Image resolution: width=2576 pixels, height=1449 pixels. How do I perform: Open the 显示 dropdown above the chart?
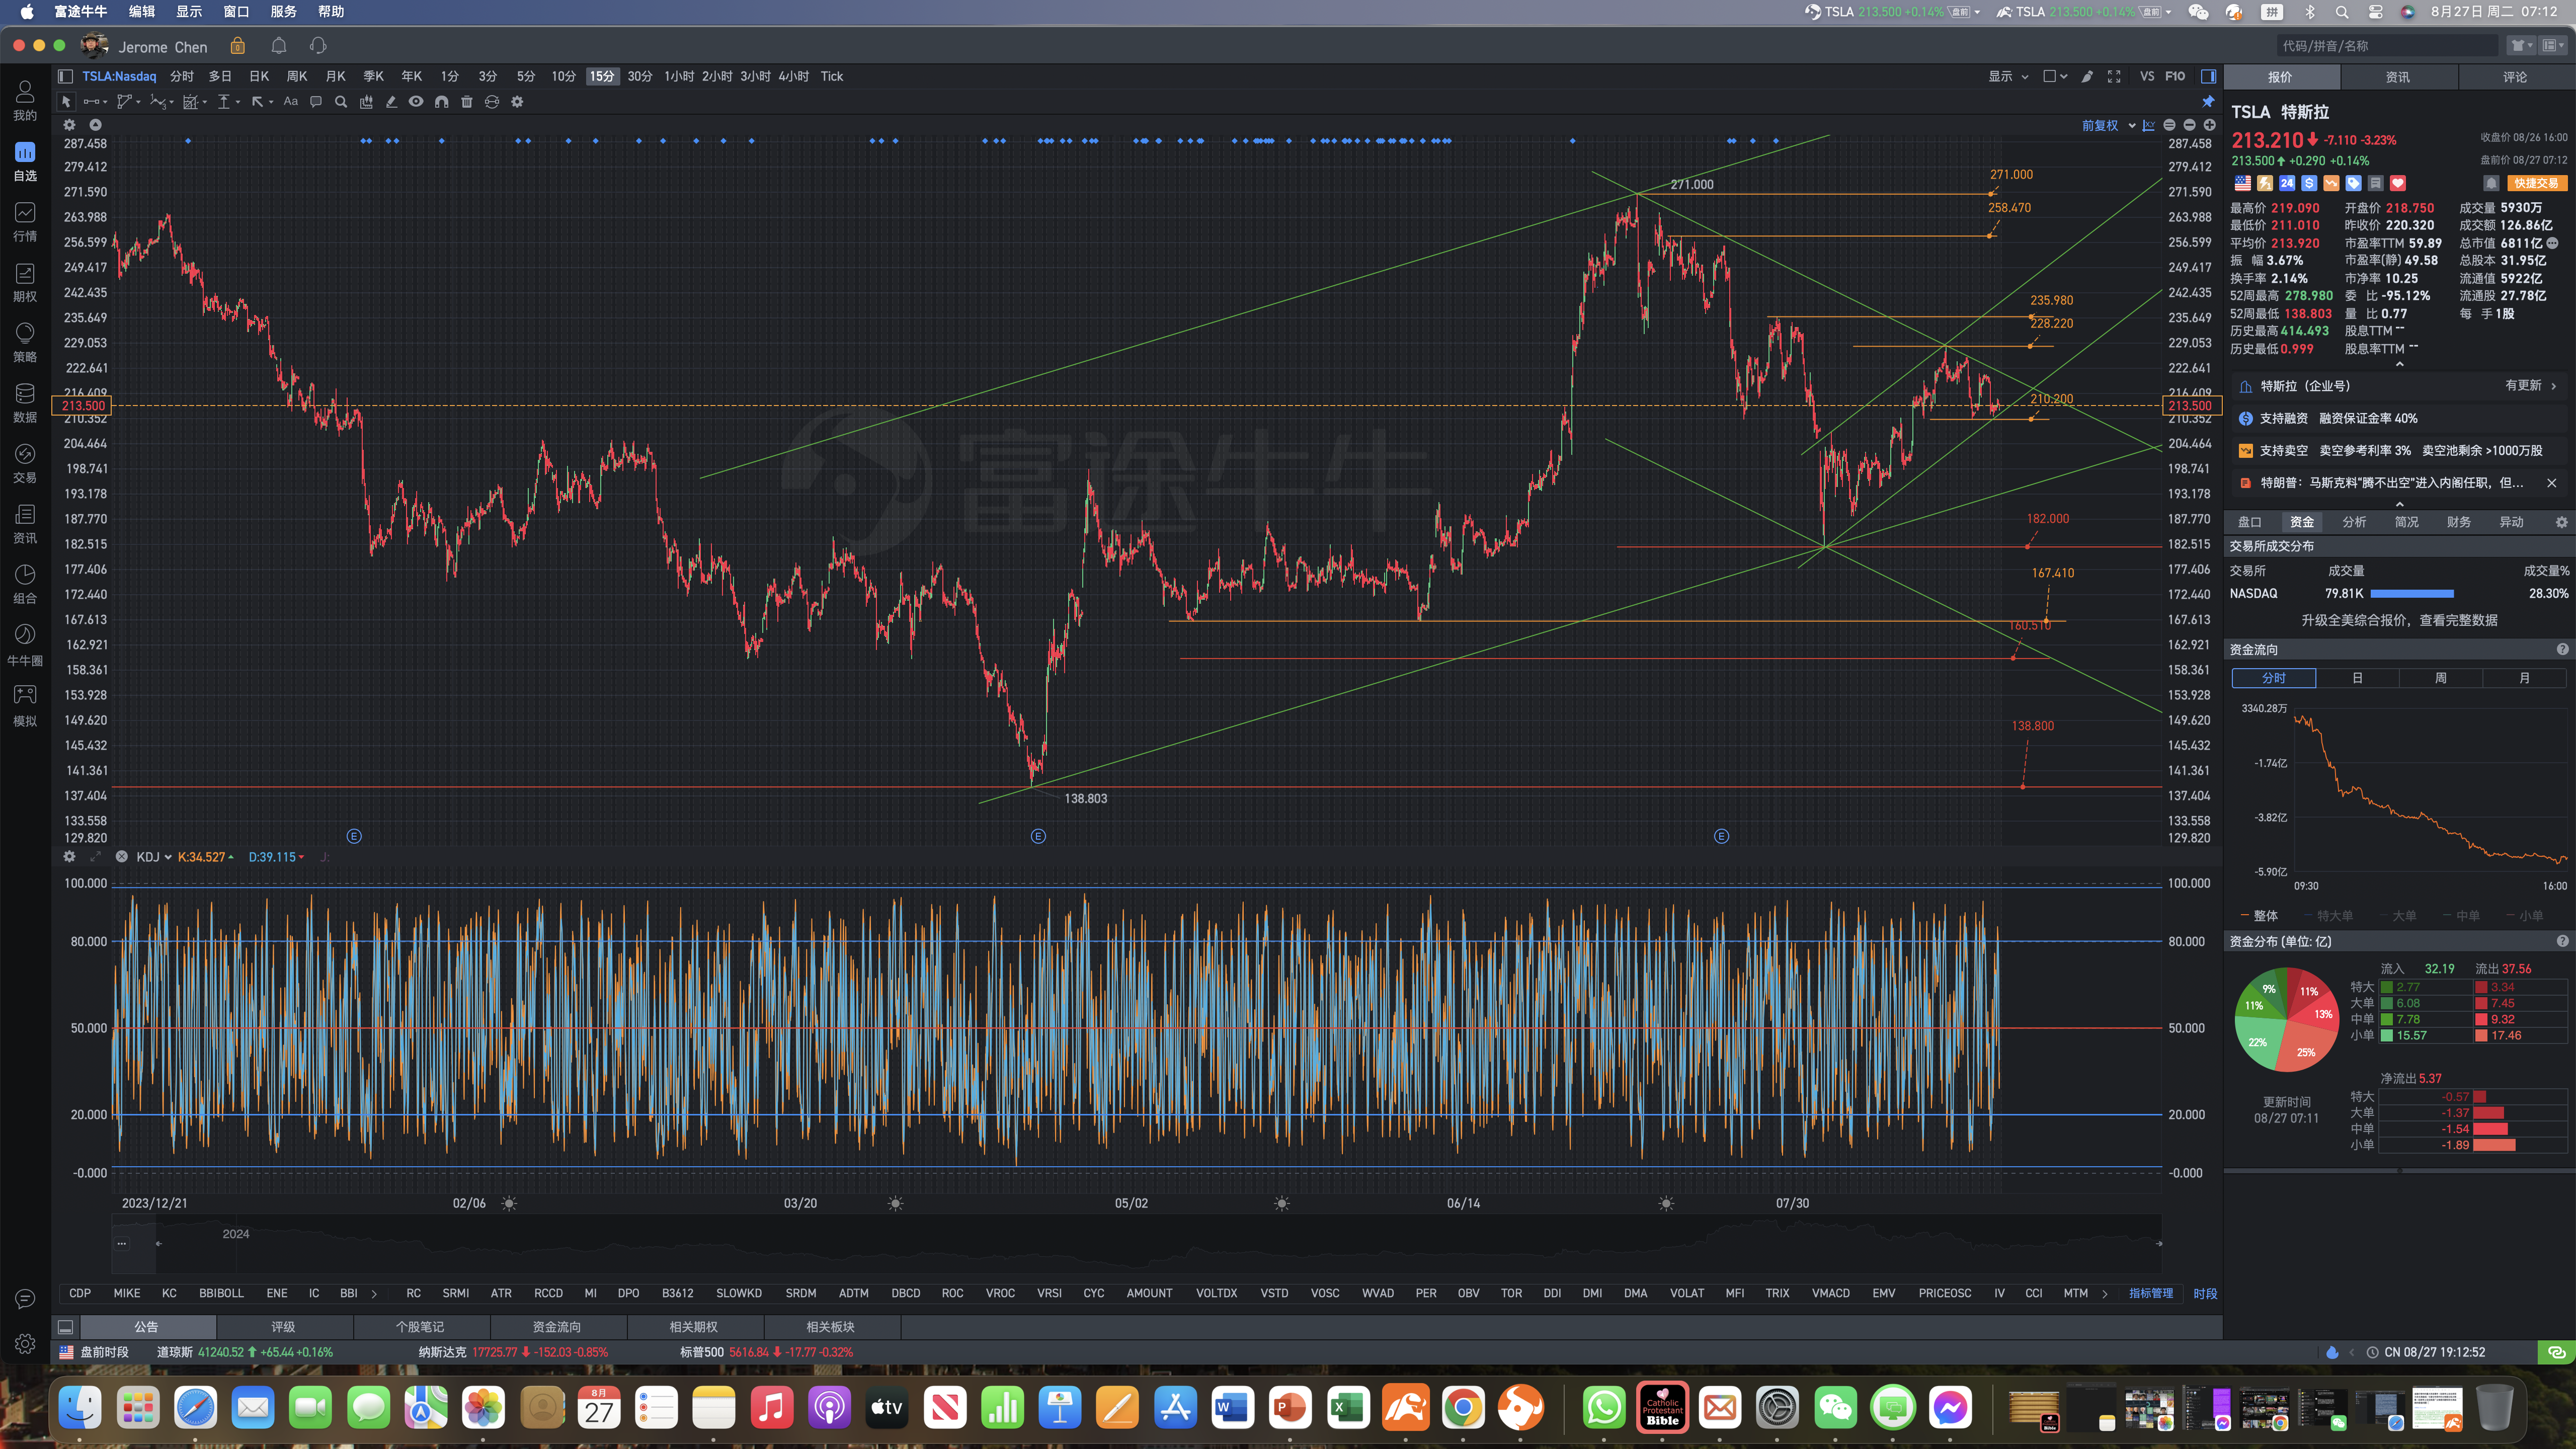2008,77
